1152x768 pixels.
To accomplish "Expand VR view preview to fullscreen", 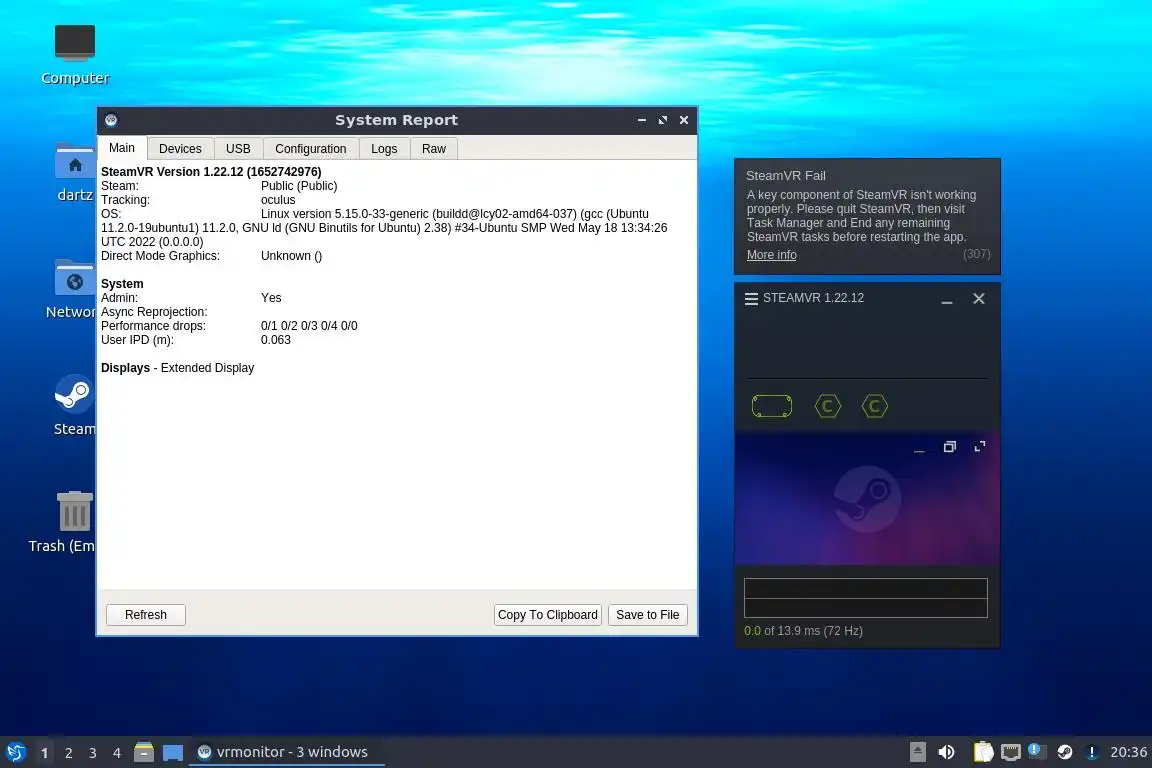I will [979, 447].
